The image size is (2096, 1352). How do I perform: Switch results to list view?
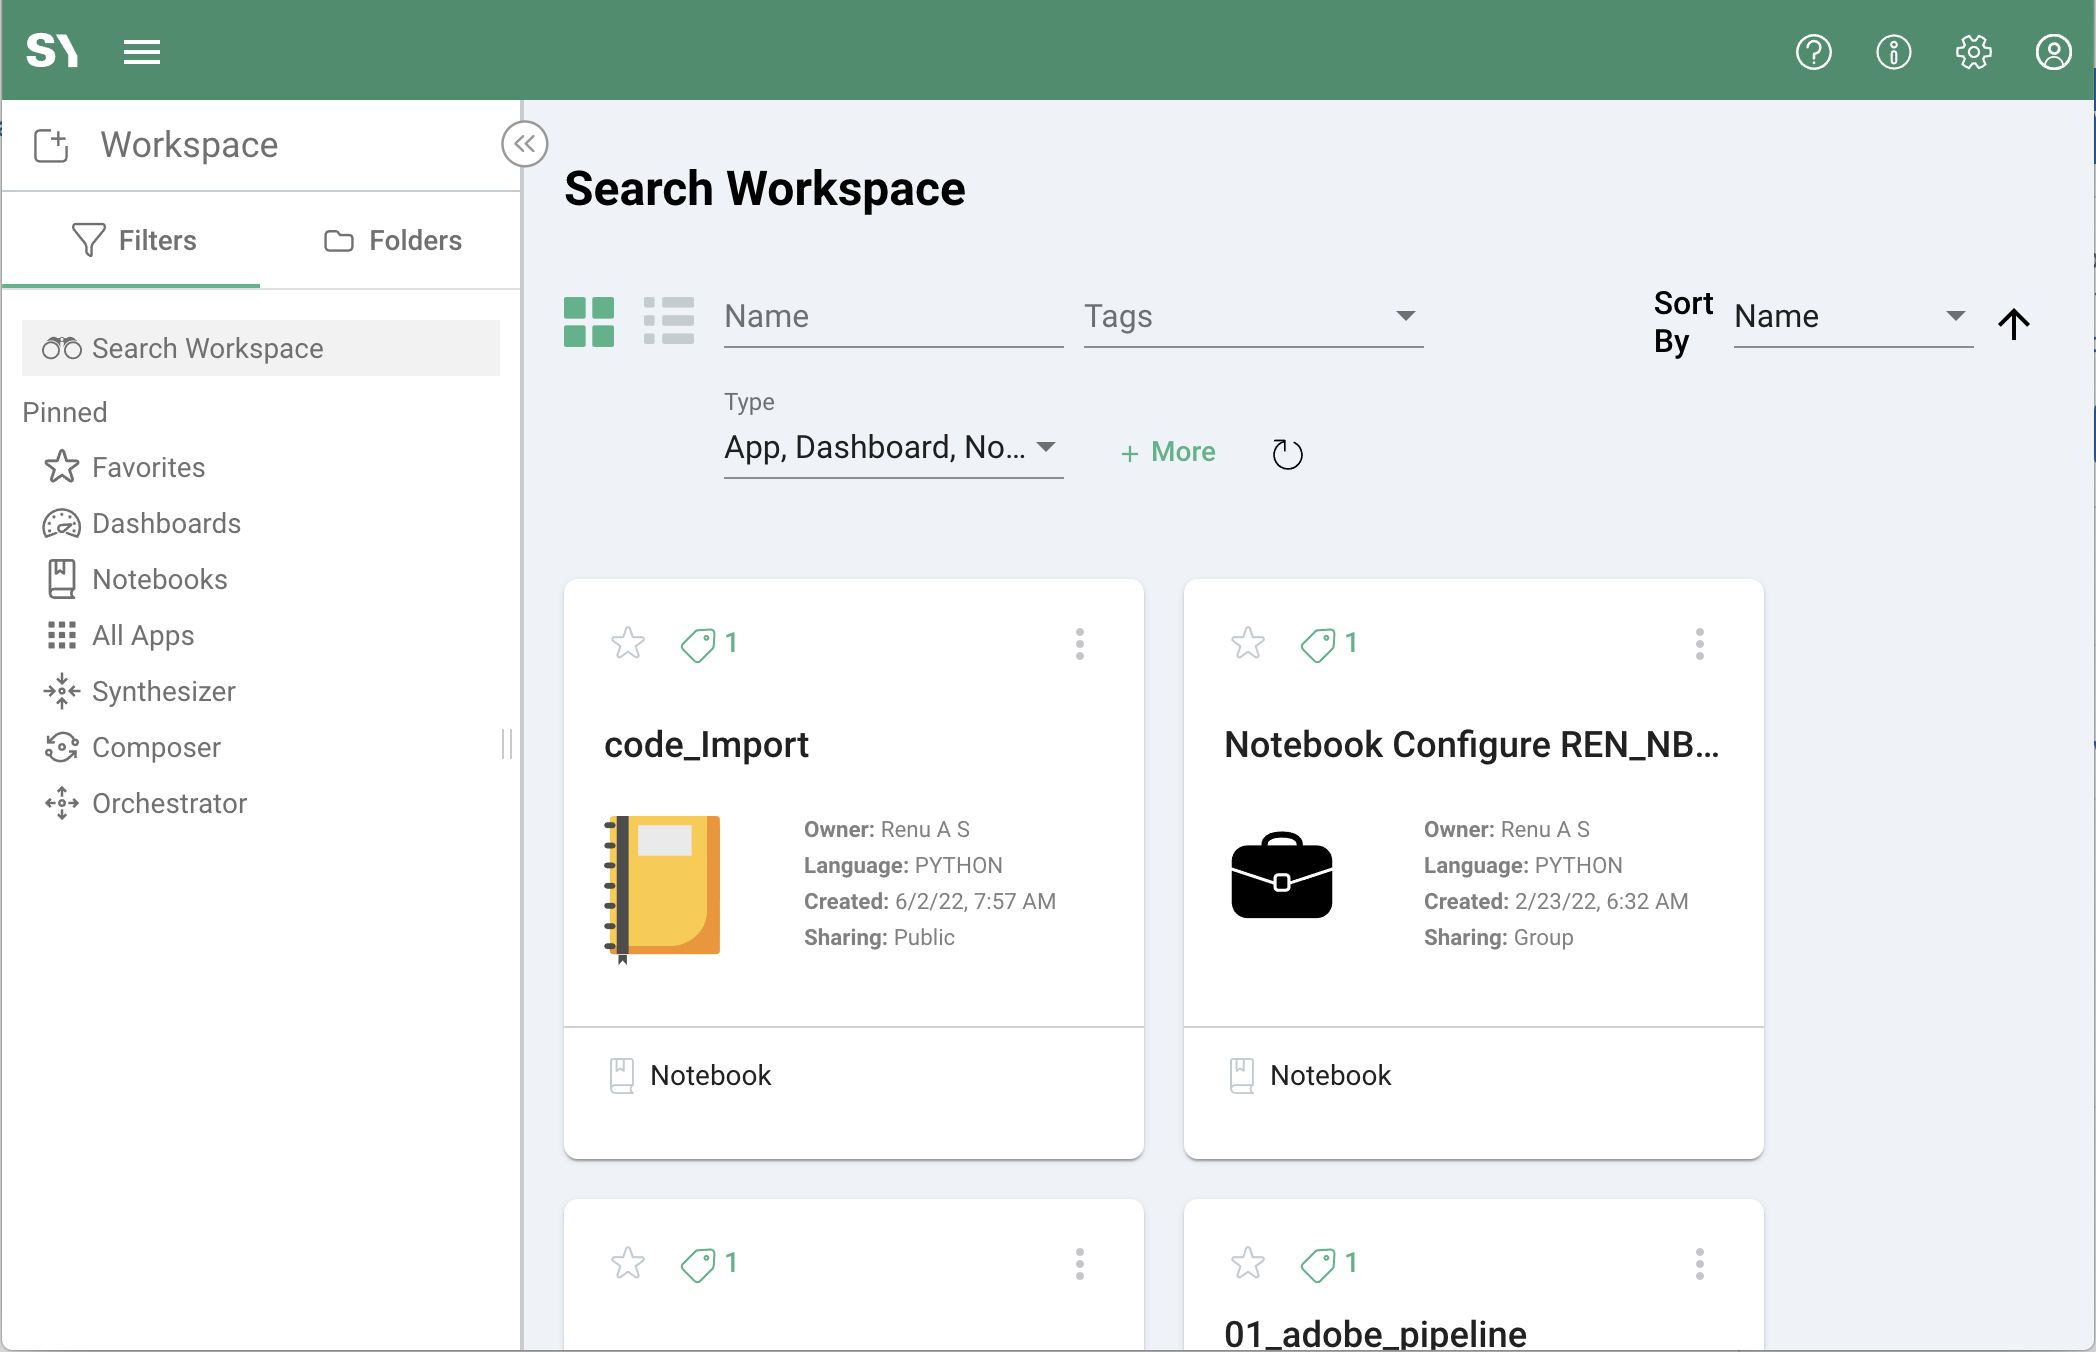click(669, 321)
